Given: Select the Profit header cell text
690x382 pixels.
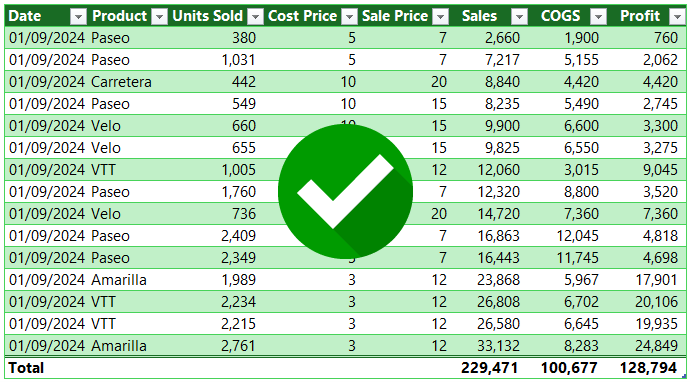Looking at the screenshot, I should coord(640,16).
